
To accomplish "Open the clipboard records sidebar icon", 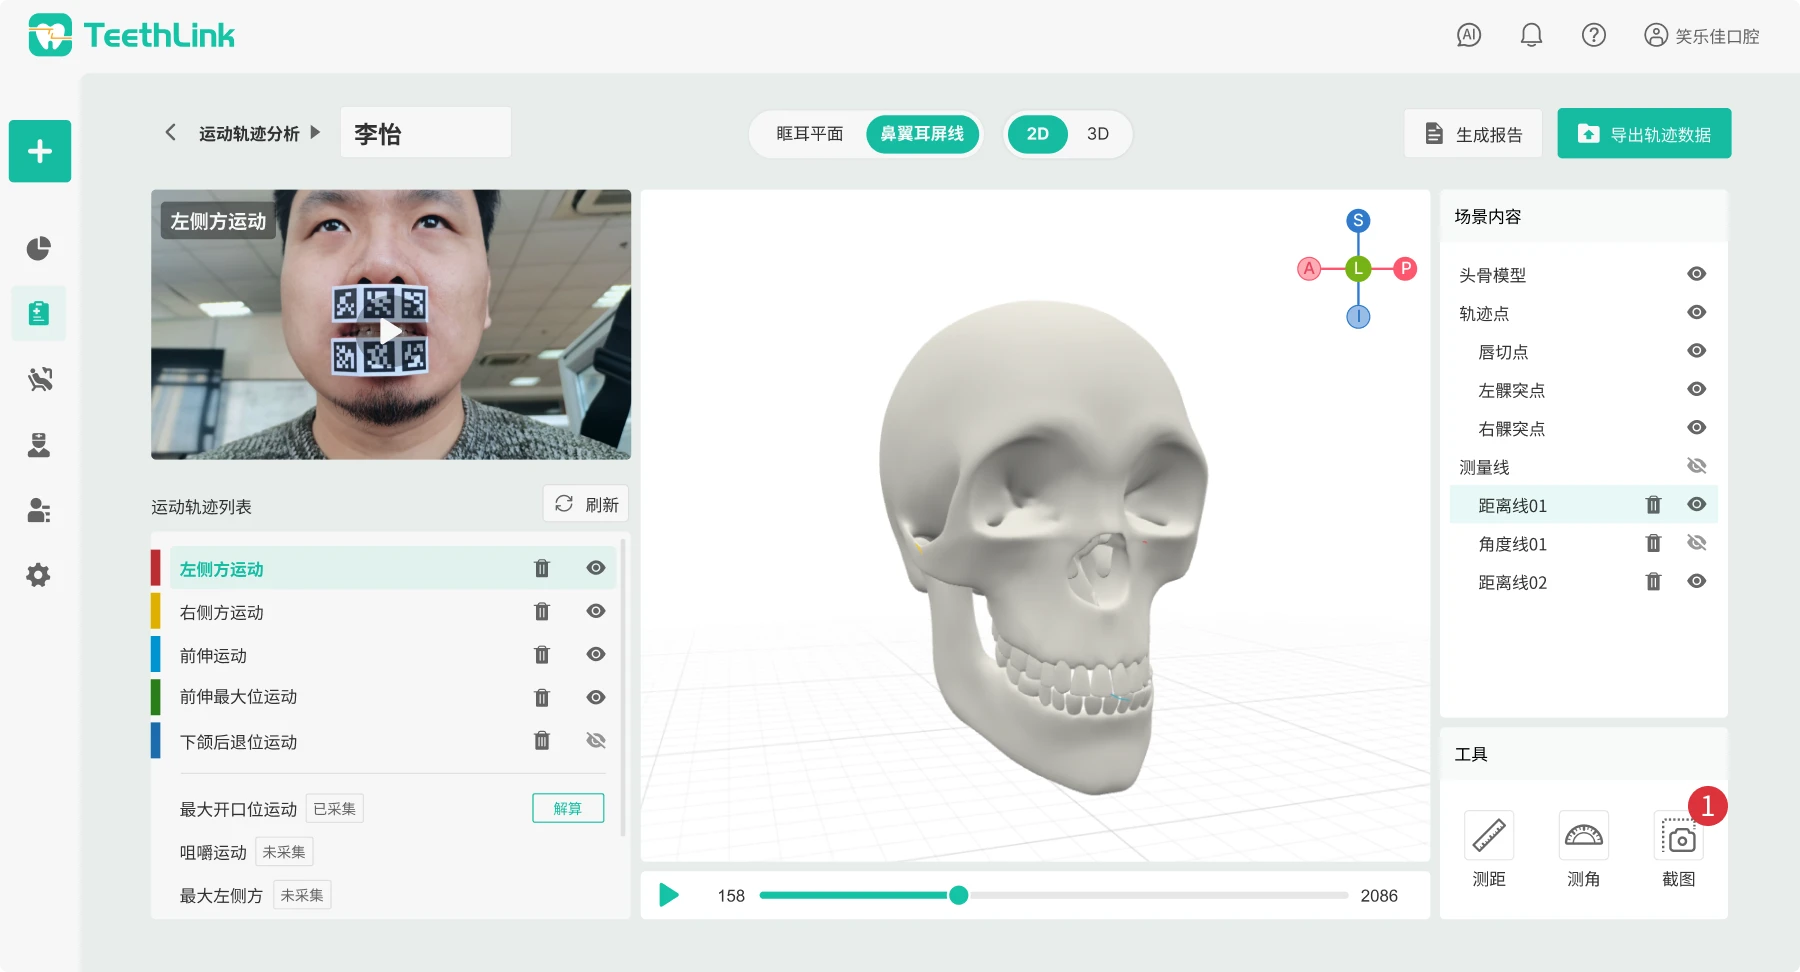I will click(x=39, y=313).
